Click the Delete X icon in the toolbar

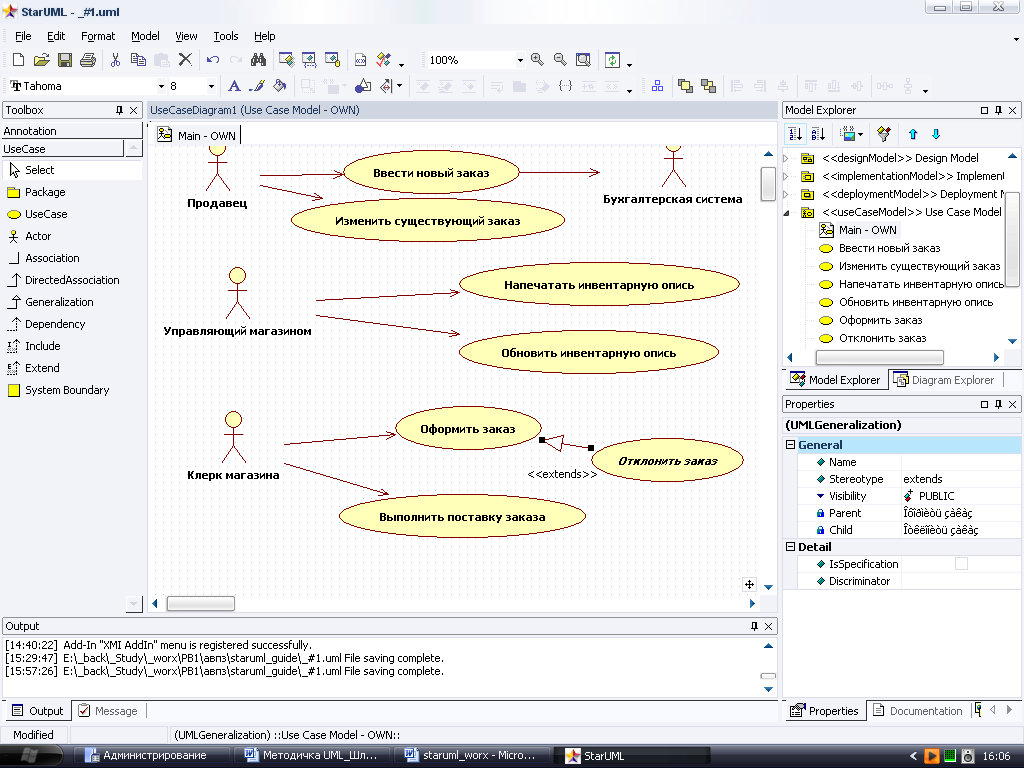[x=185, y=60]
